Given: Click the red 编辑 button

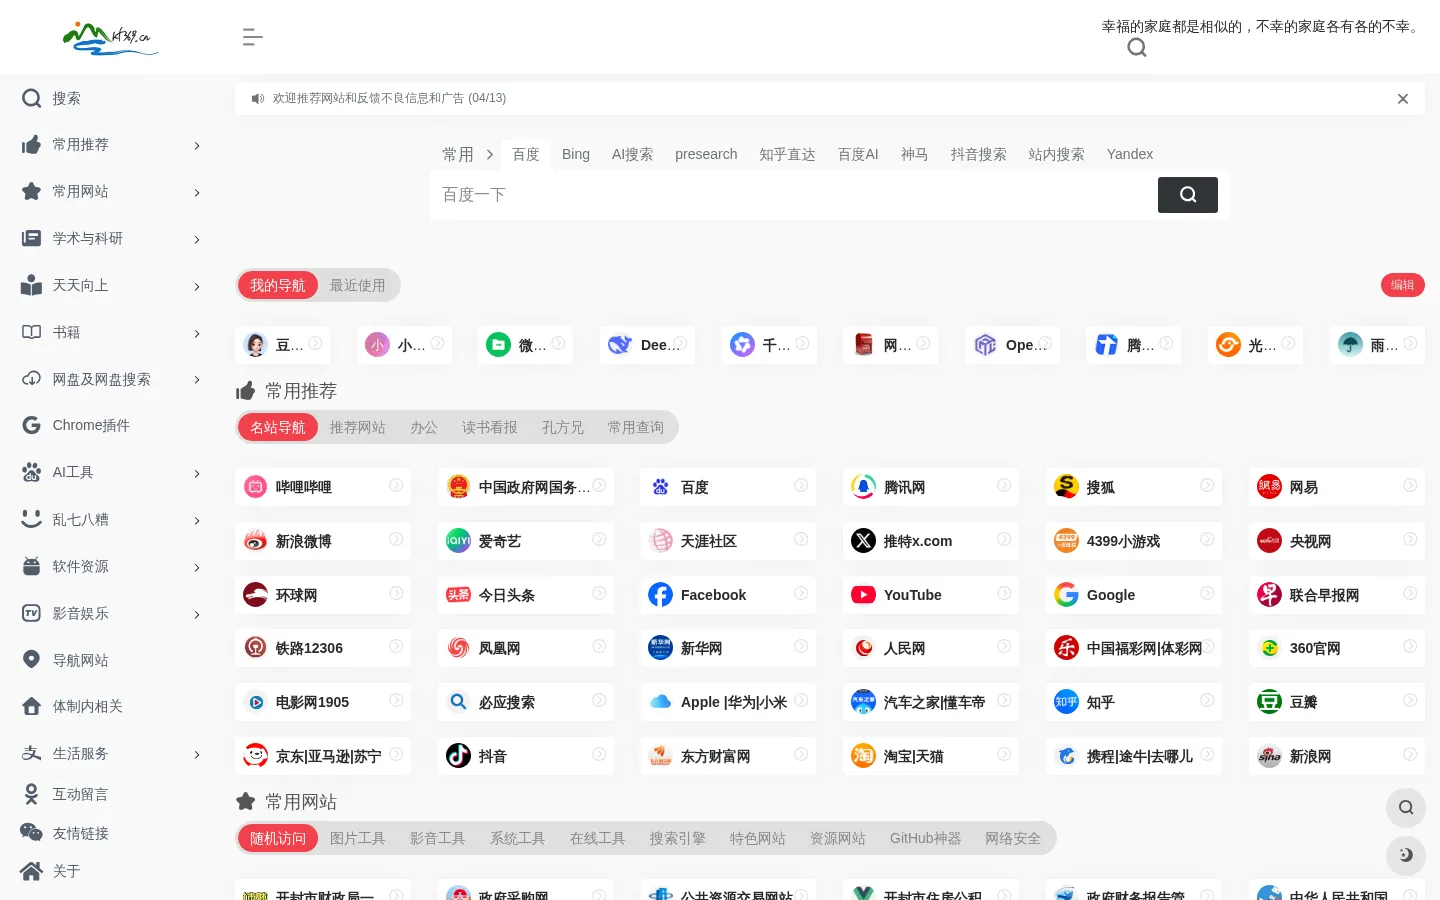Looking at the screenshot, I should 1403,285.
